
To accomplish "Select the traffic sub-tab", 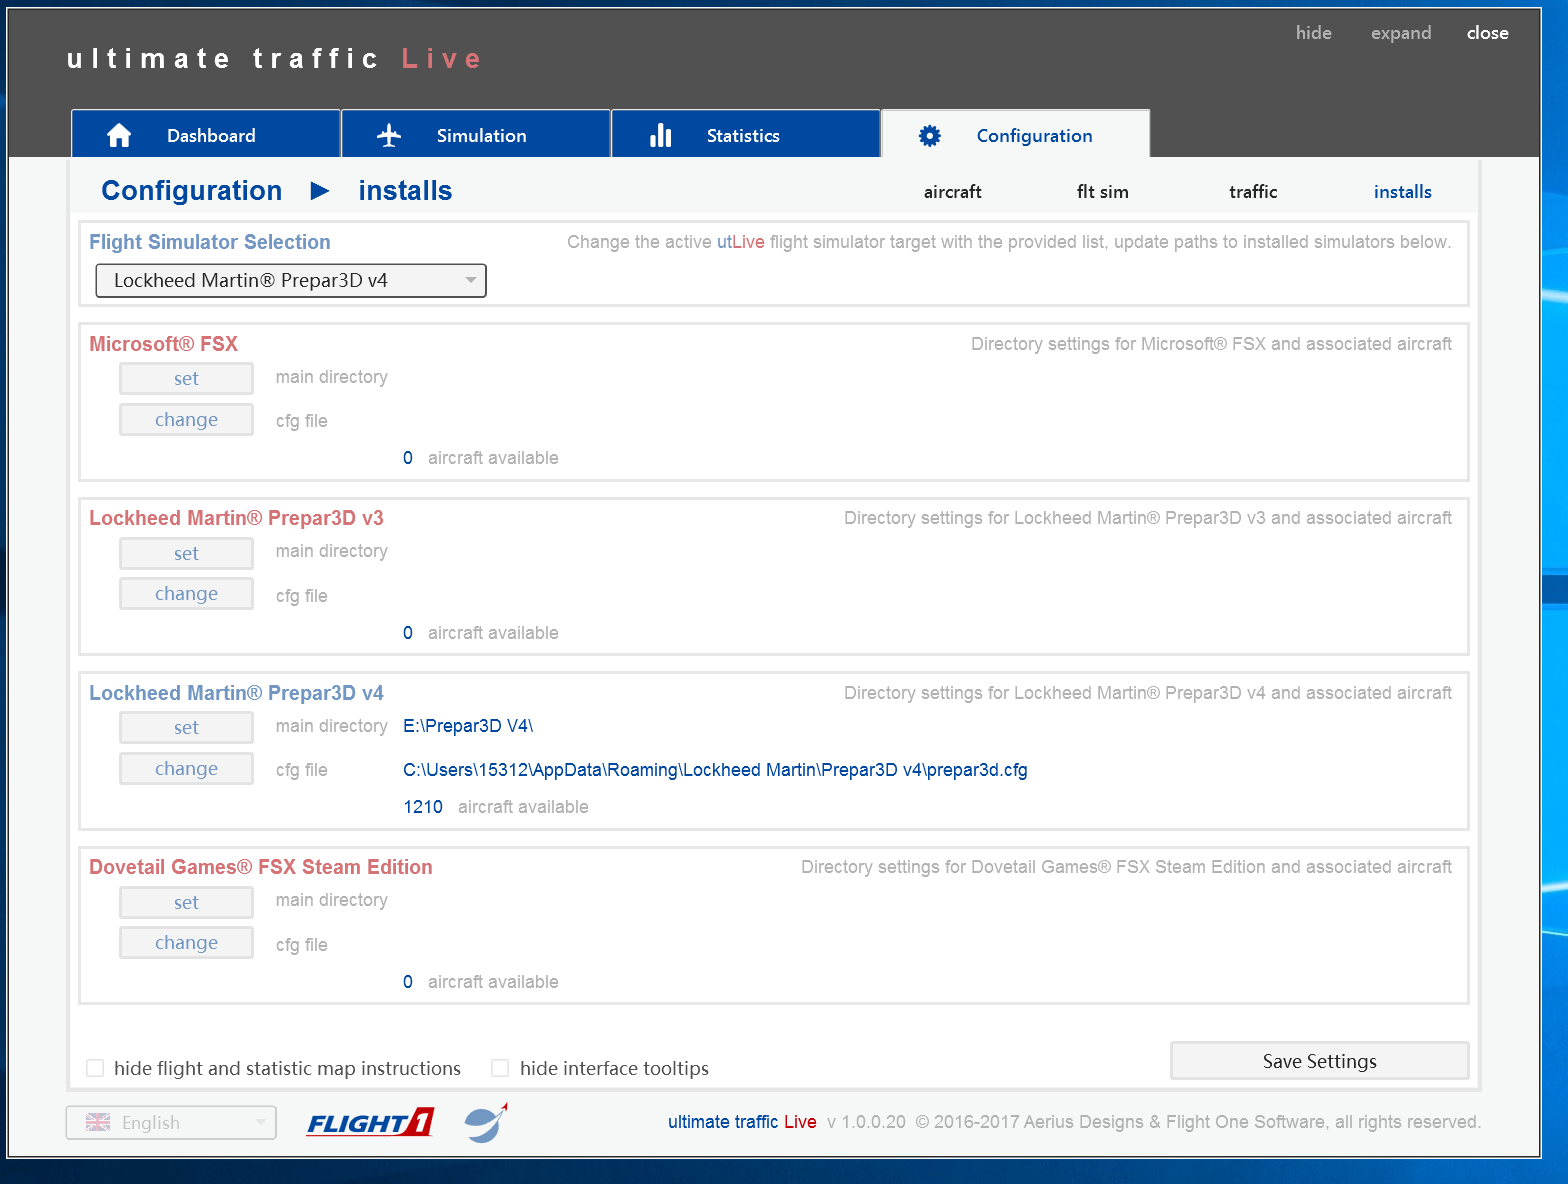I will (1253, 192).
